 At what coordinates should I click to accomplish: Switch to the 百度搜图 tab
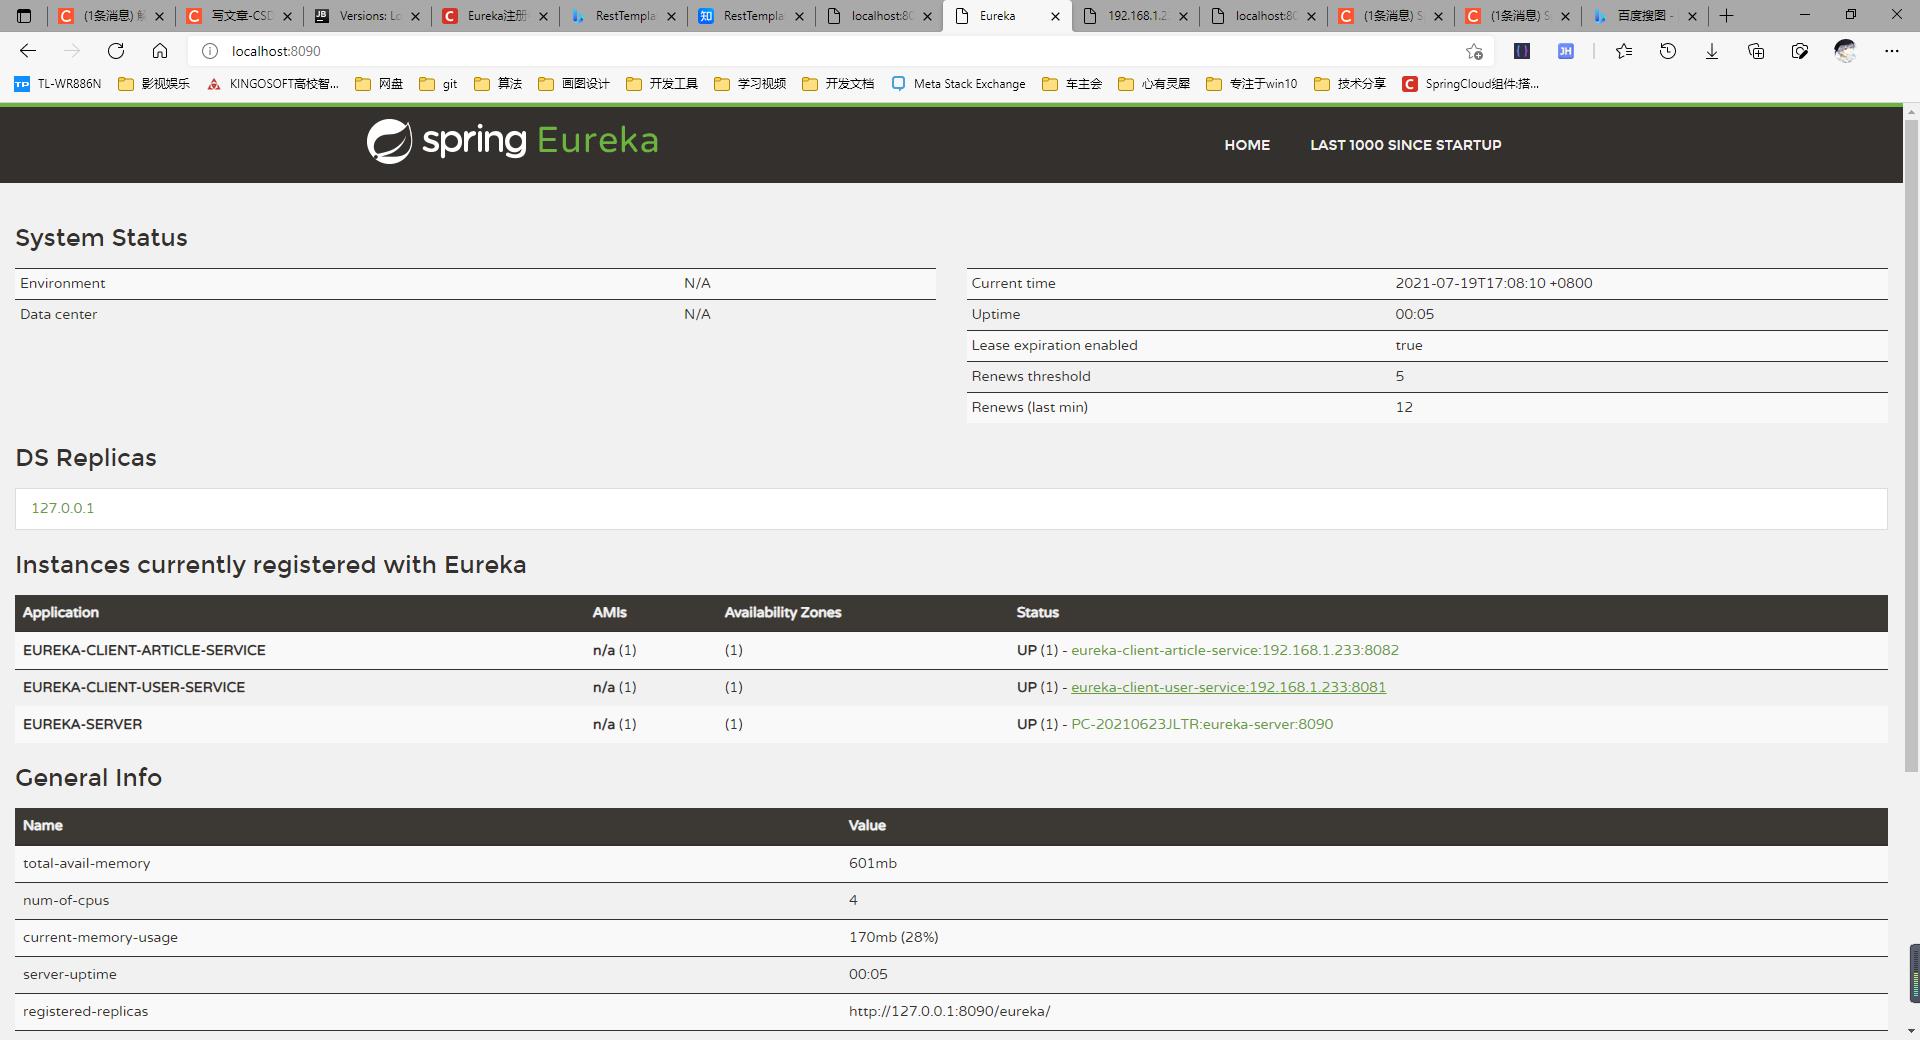[1644, 16]
